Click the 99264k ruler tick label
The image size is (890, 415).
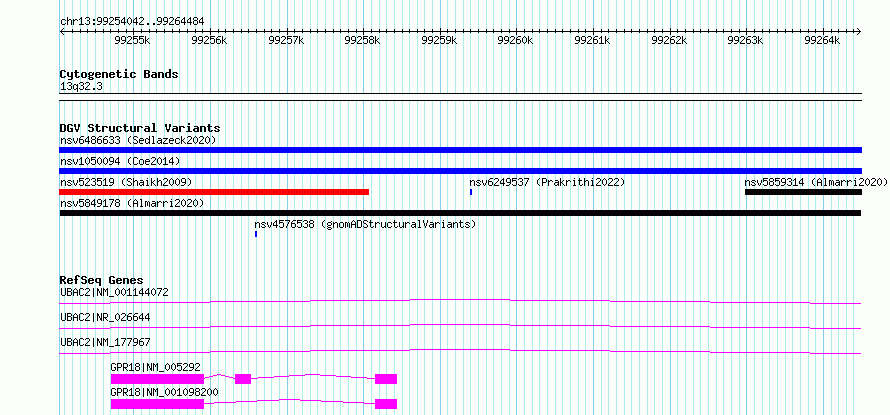point(822,40)
